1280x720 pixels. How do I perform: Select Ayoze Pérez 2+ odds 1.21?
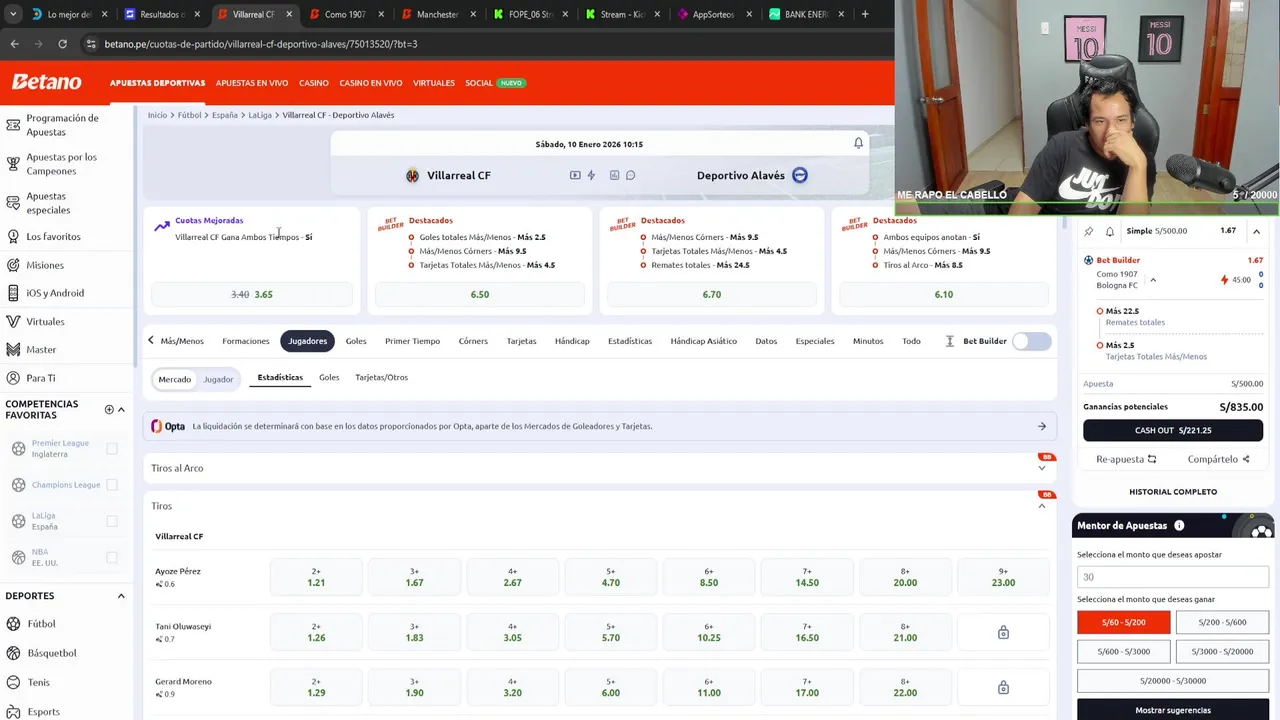pyautogui.click(x=316, y=577)
